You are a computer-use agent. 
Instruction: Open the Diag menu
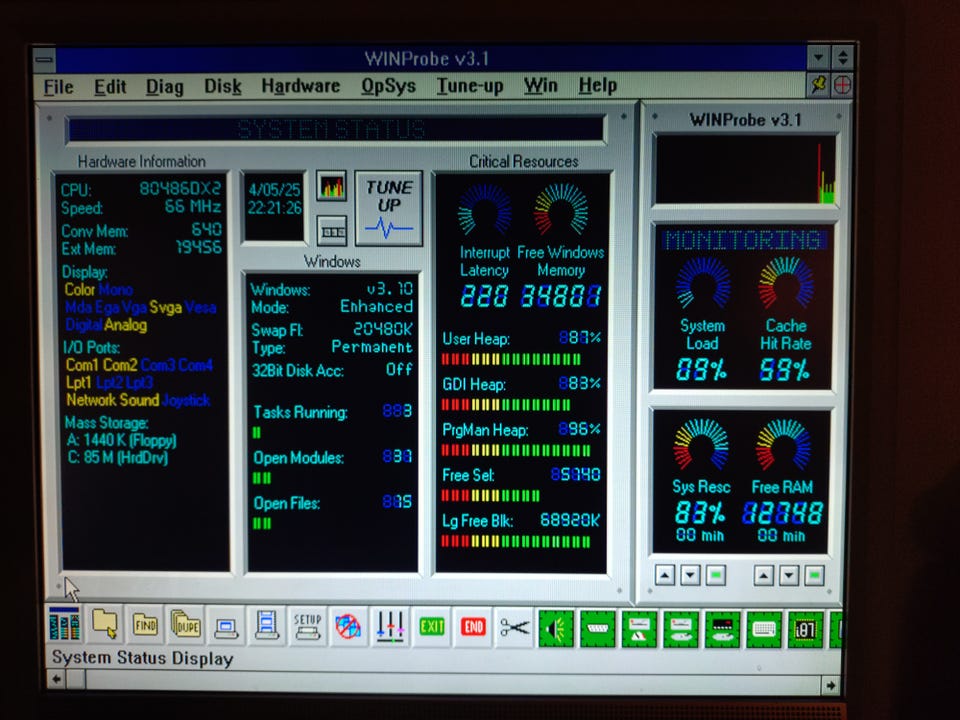tap(165, 87)
